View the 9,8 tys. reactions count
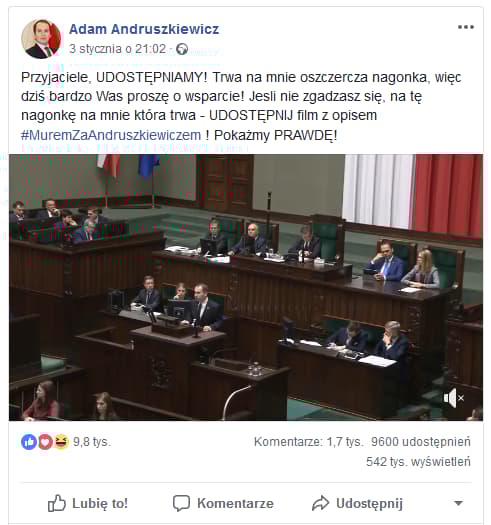The height and width of the screenshot is (525, 491). point(92,442)
